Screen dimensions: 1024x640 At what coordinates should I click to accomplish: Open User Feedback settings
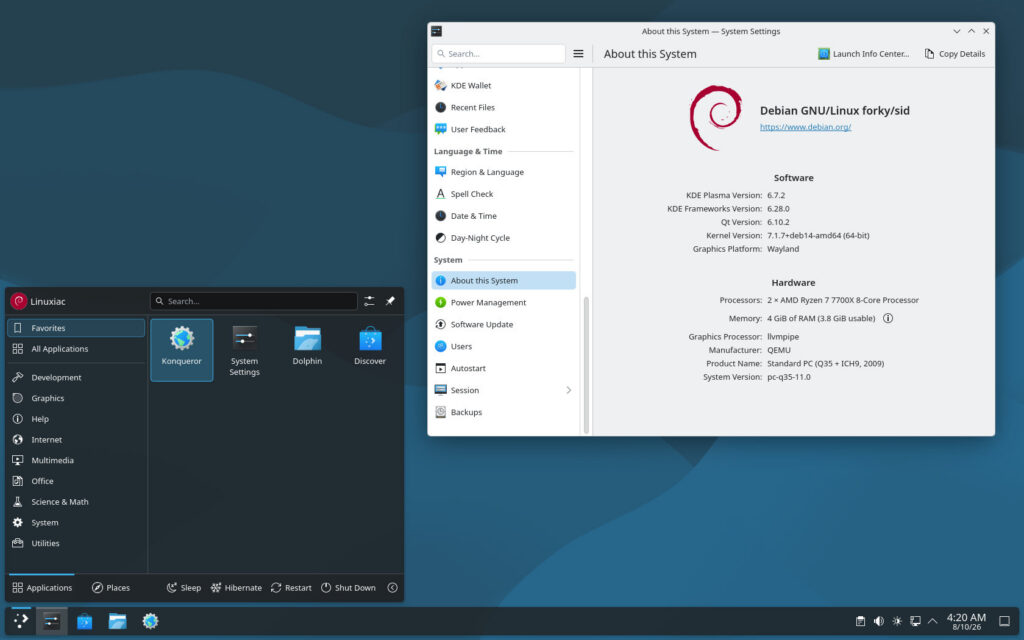pyautogui.click(x=504, y=129)
